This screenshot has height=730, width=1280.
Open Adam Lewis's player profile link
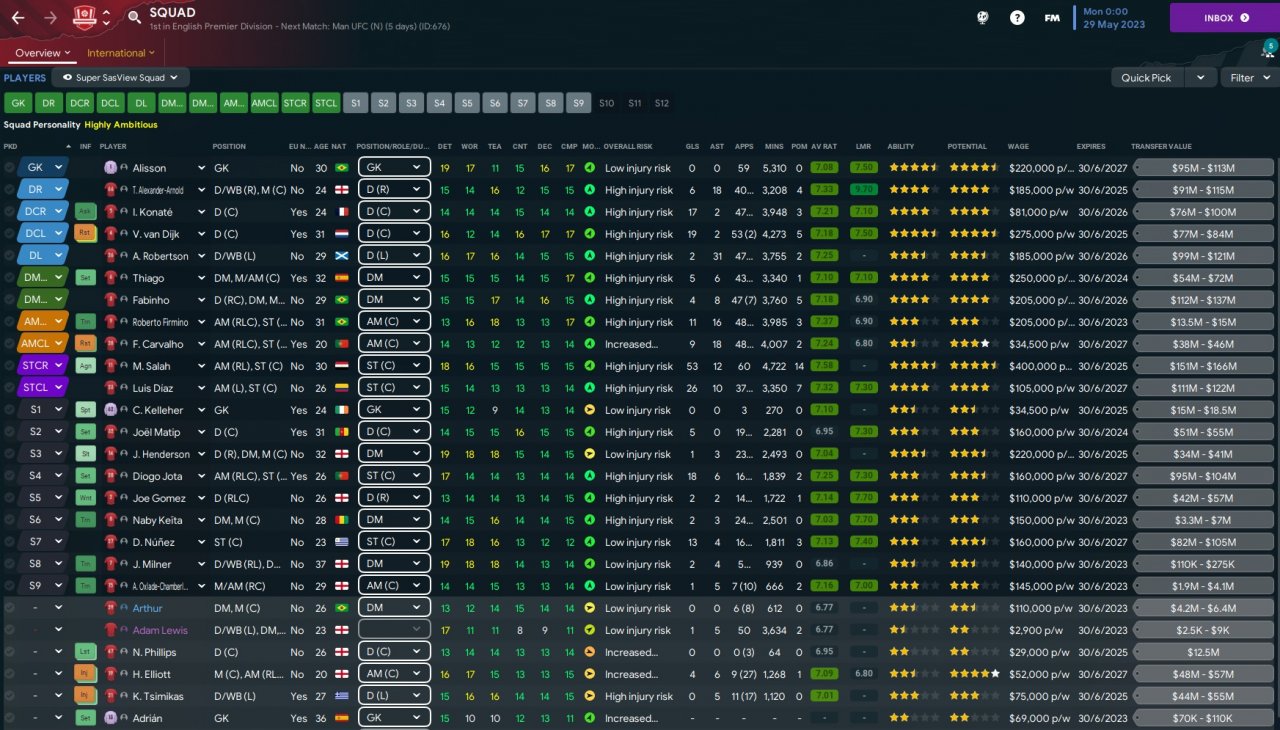tap(160, 630)
